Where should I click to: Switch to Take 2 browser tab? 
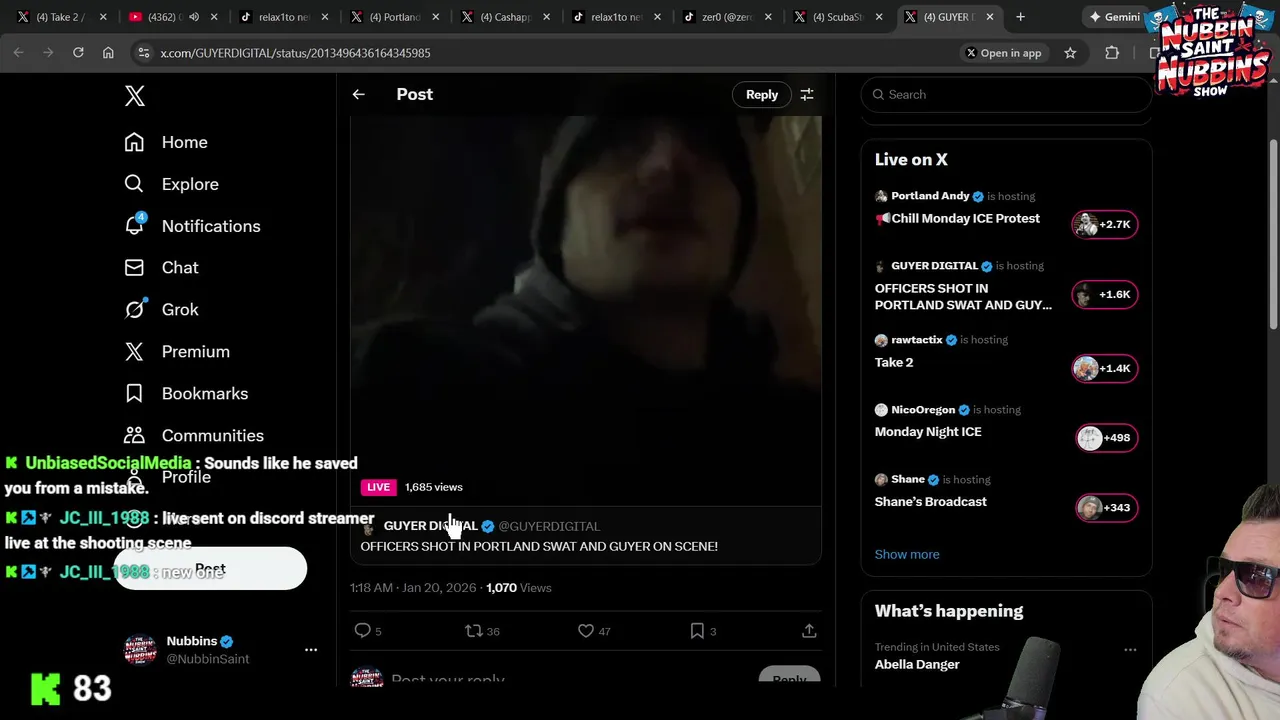[62, 17]
